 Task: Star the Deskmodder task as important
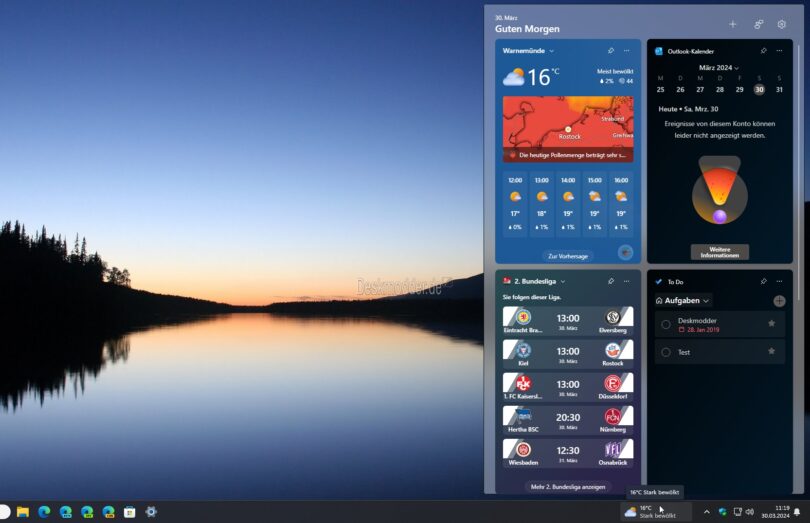(x=771, y=323)
